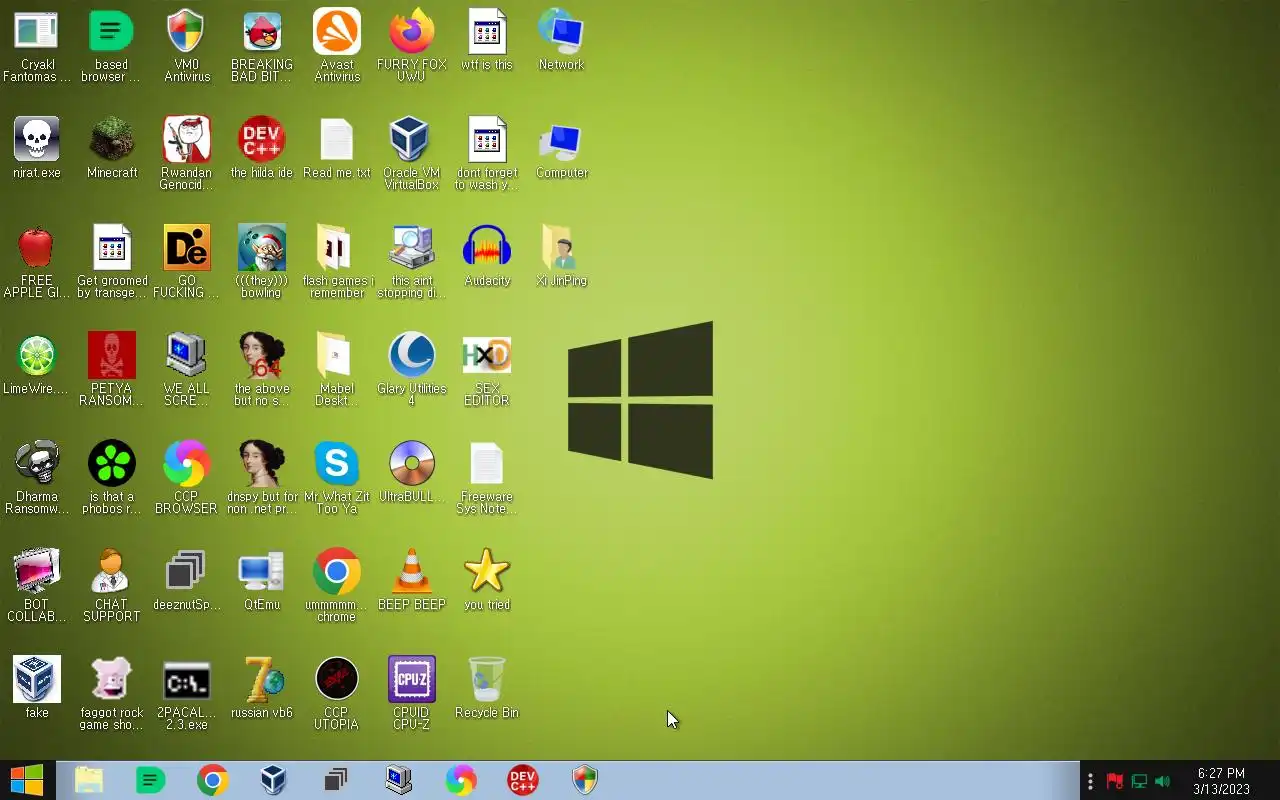Run the 2PACAL... 2.3.exe console icon
This screenshot has width=1280, height=800.
tap(186, 680)
